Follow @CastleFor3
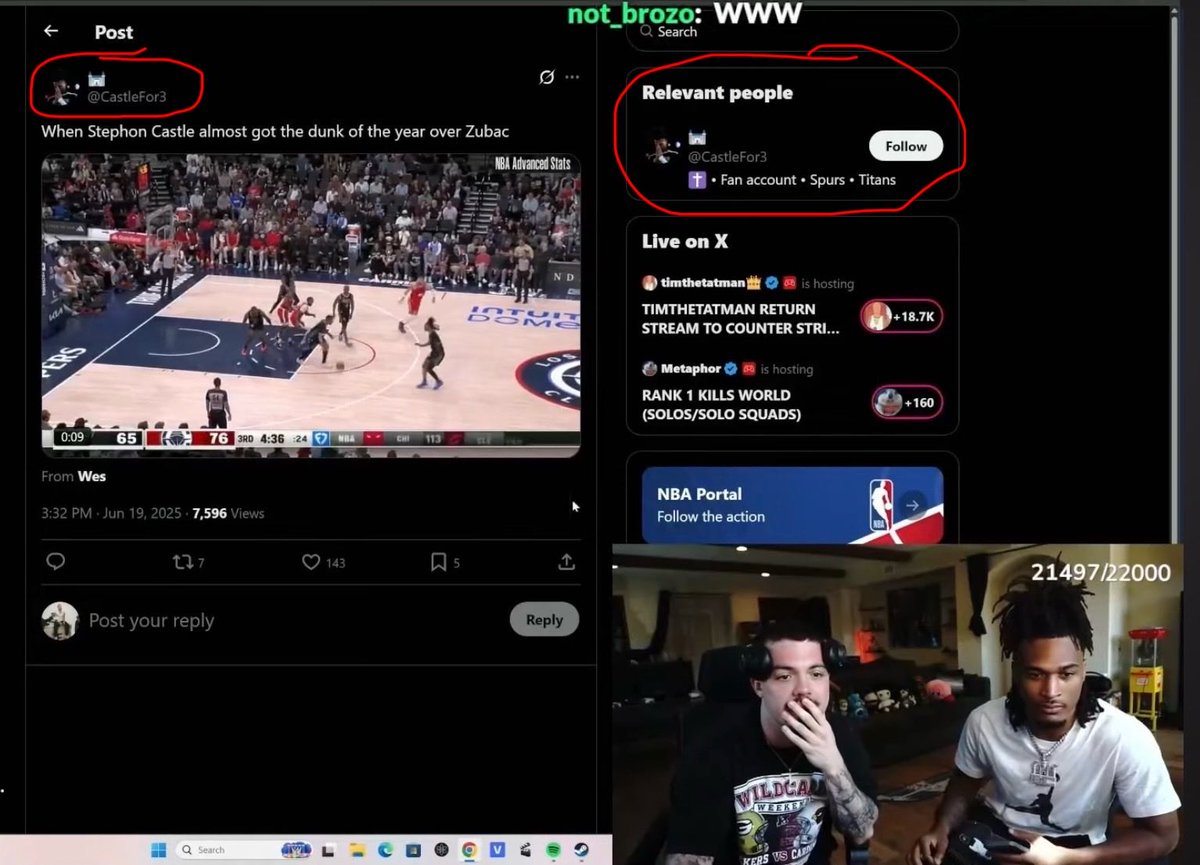1200x865 pixels. [905, 146]
